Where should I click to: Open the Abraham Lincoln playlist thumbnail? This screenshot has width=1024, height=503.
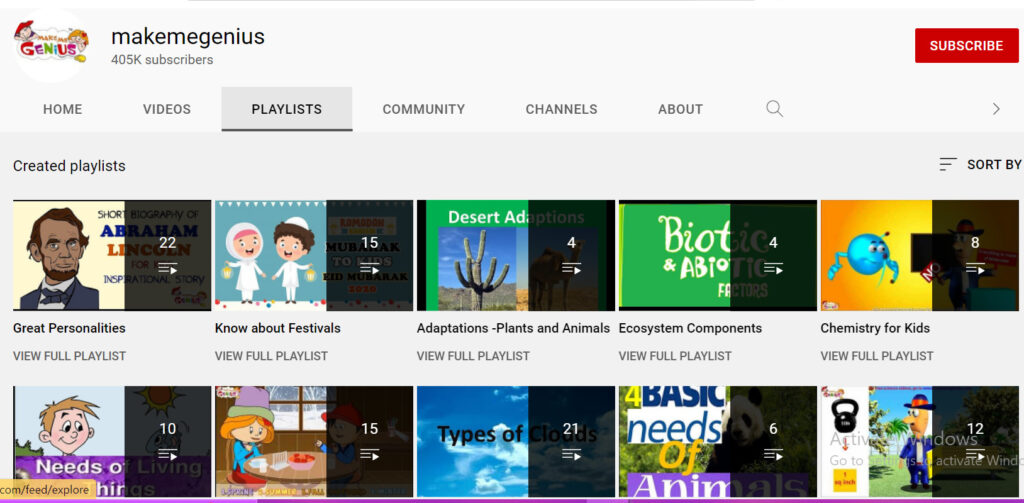pos(70,255)
